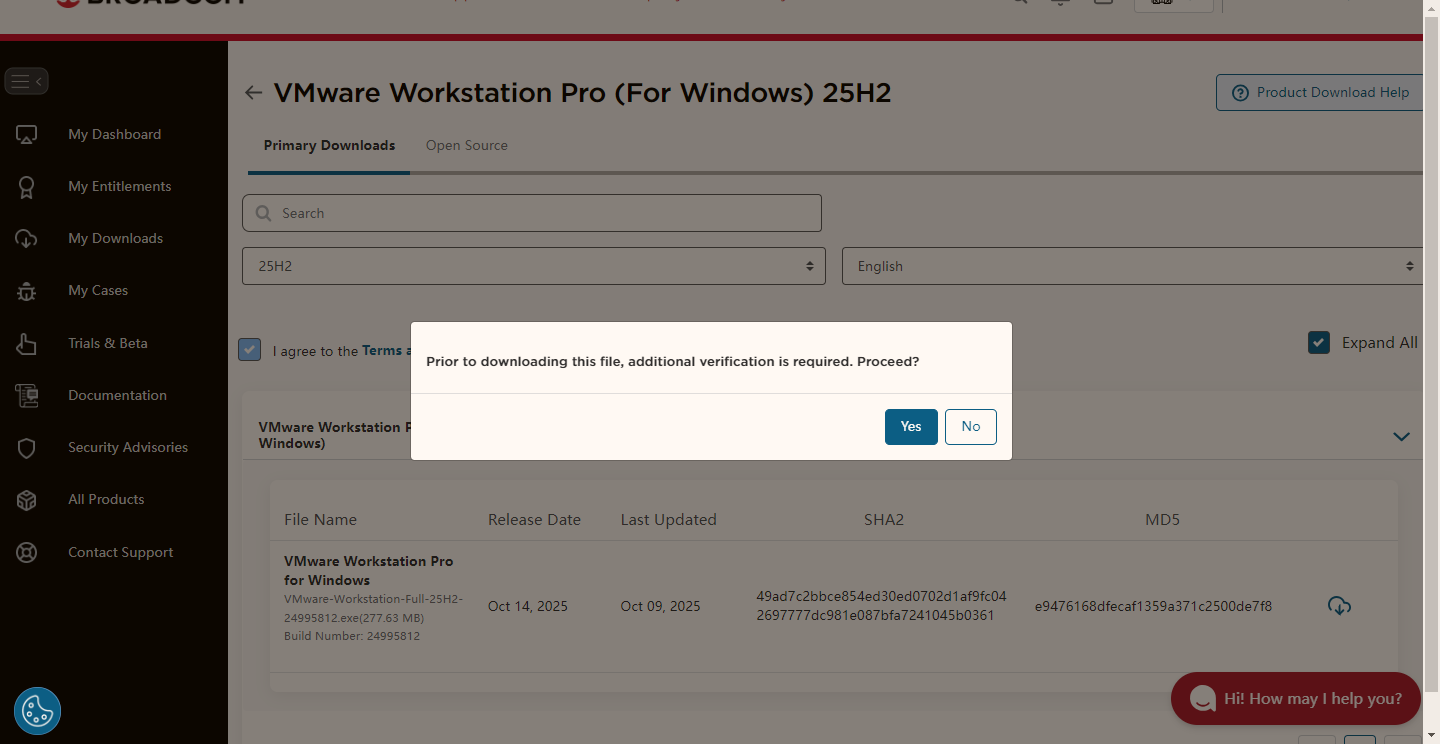Click the Oct 09, 2025 last updated date
The width and height of the screenshot is (1440, 744).
pos(660,606)
